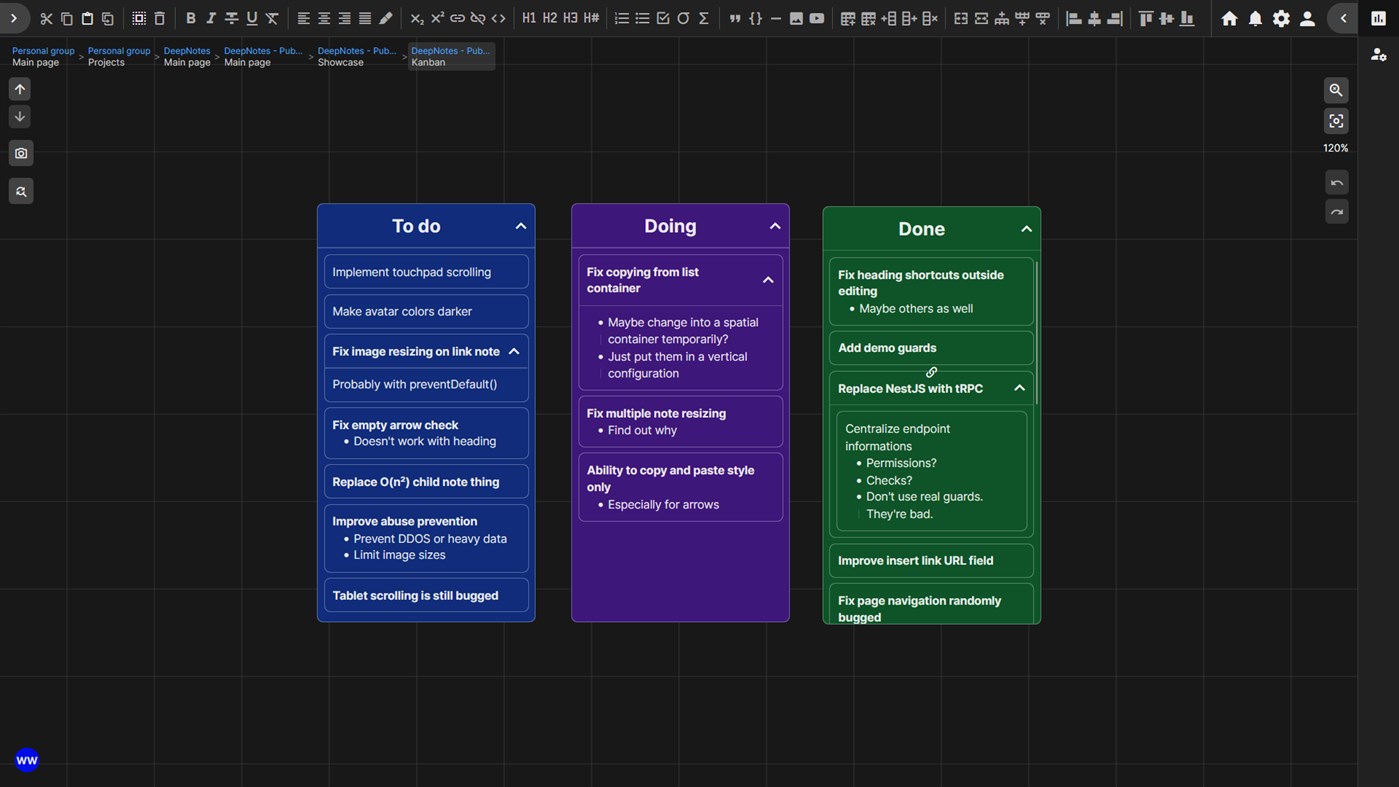The width and height of the screenshot is (1399, 787).
Task: Click the screenshot camera icon on left sidebar
Action: click(20, 153)
